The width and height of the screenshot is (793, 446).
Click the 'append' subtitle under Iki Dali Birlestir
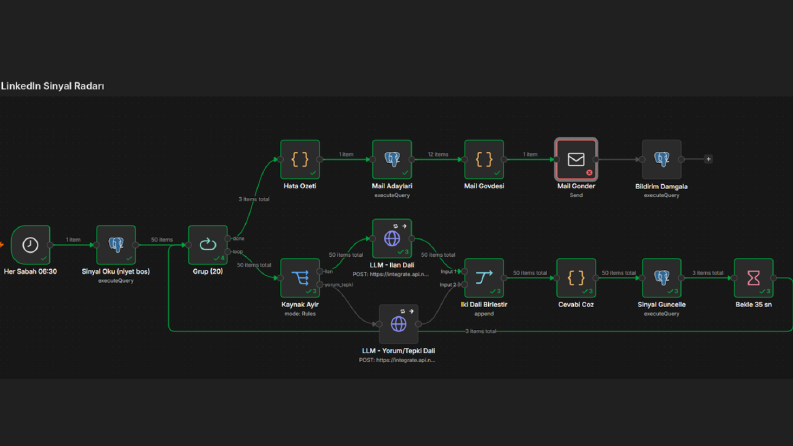(x=484, y=314)
